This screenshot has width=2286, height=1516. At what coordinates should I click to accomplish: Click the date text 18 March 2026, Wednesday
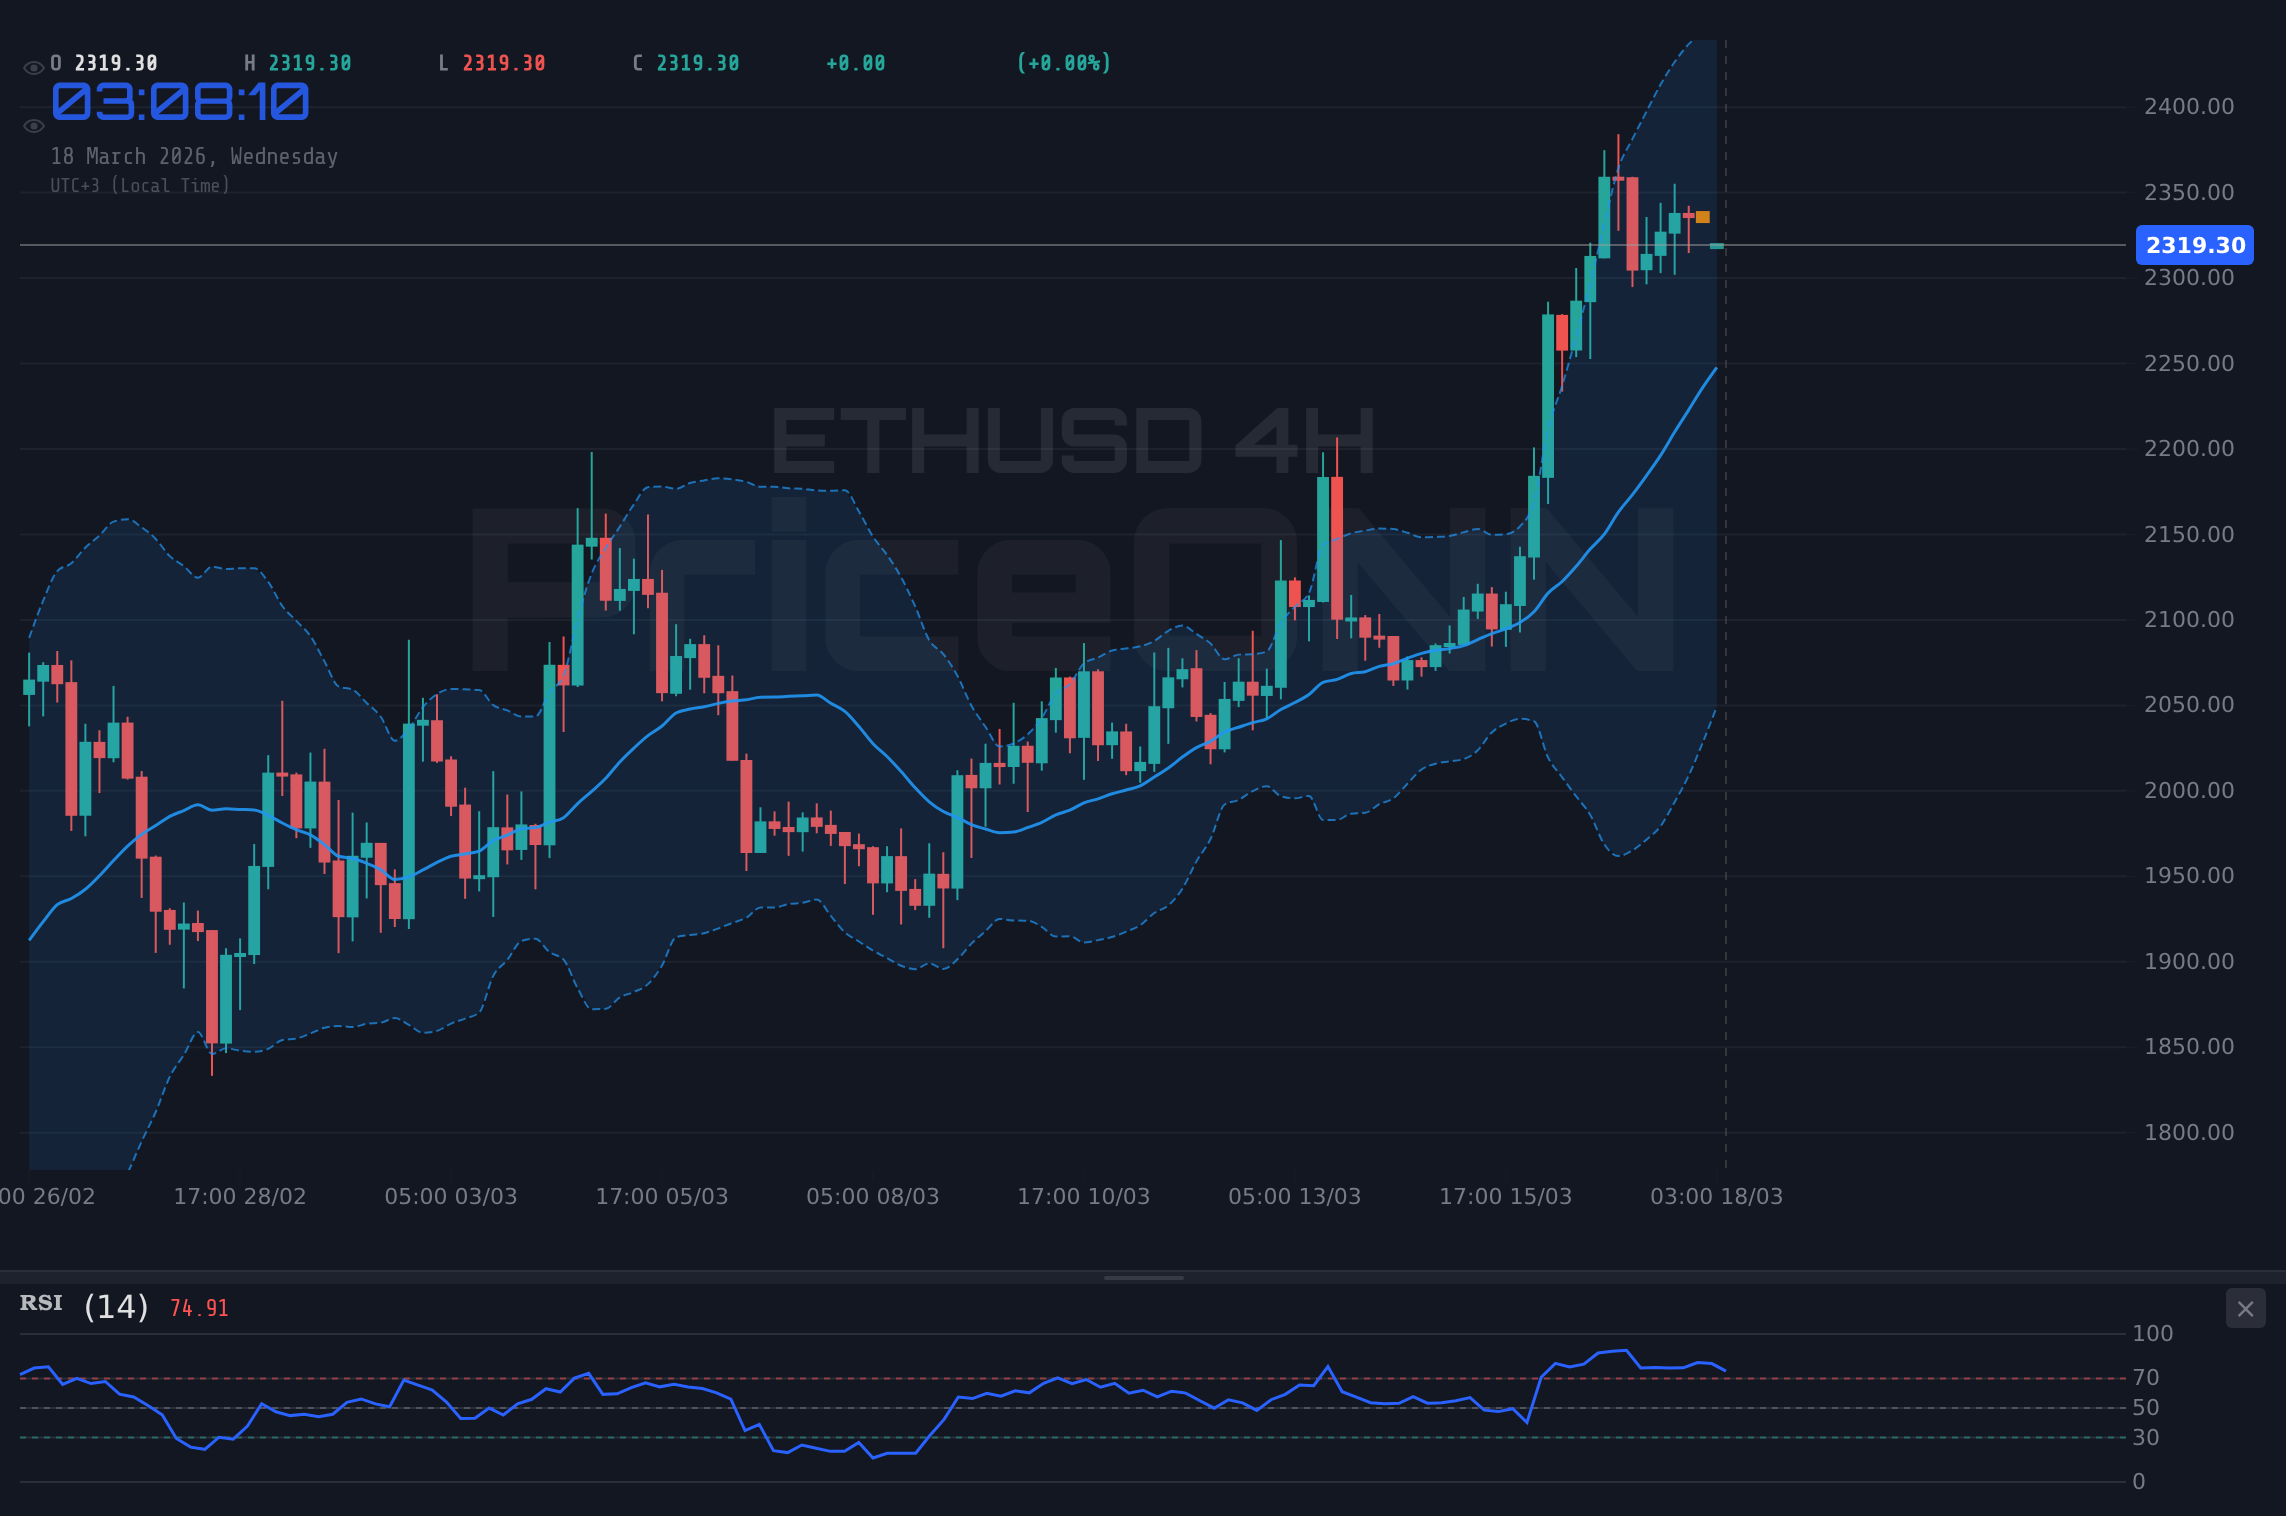(x=194, y=156)
